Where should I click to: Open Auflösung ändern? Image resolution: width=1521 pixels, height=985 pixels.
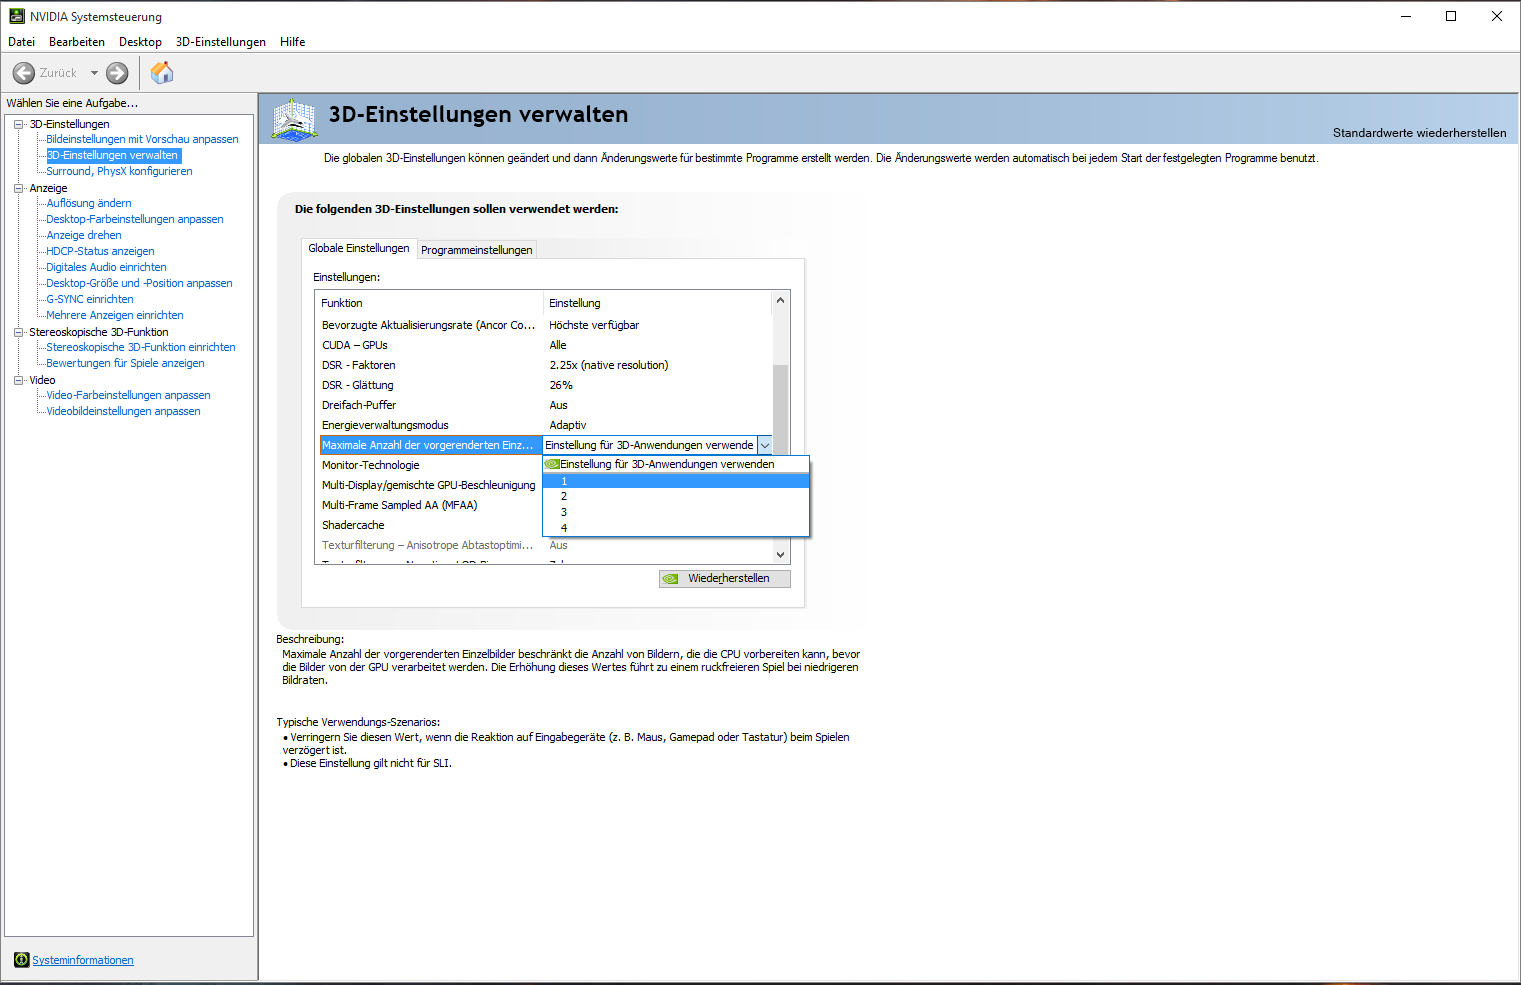(89, 203)
